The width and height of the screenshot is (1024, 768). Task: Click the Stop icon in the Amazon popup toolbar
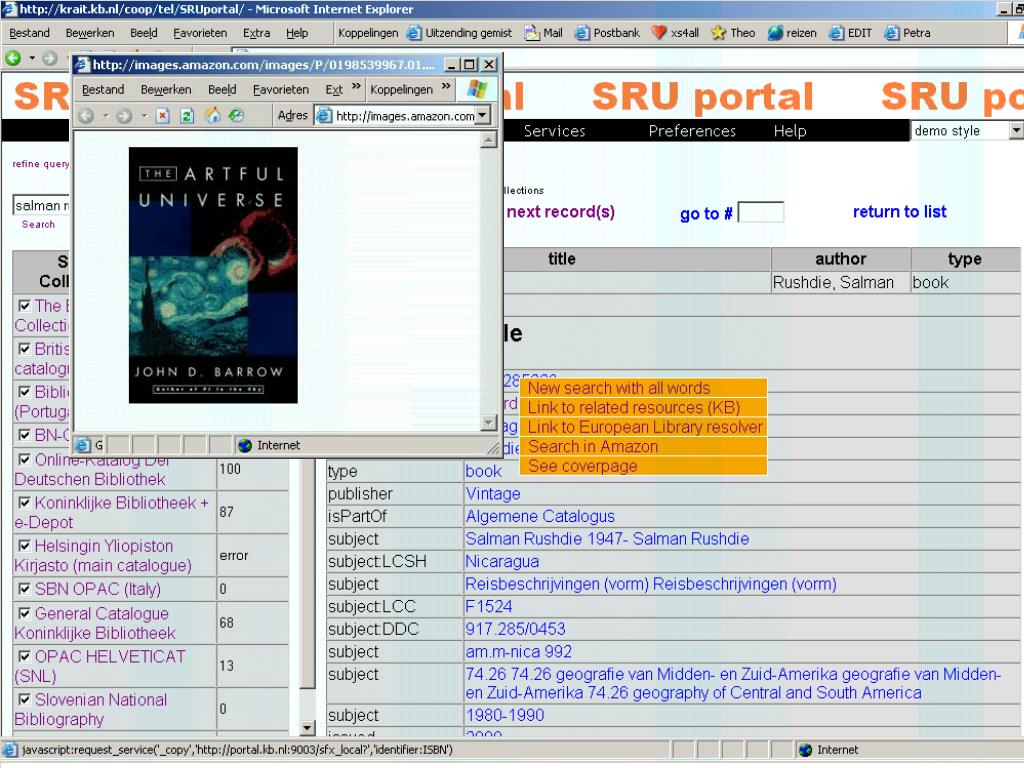coord(163,116)
